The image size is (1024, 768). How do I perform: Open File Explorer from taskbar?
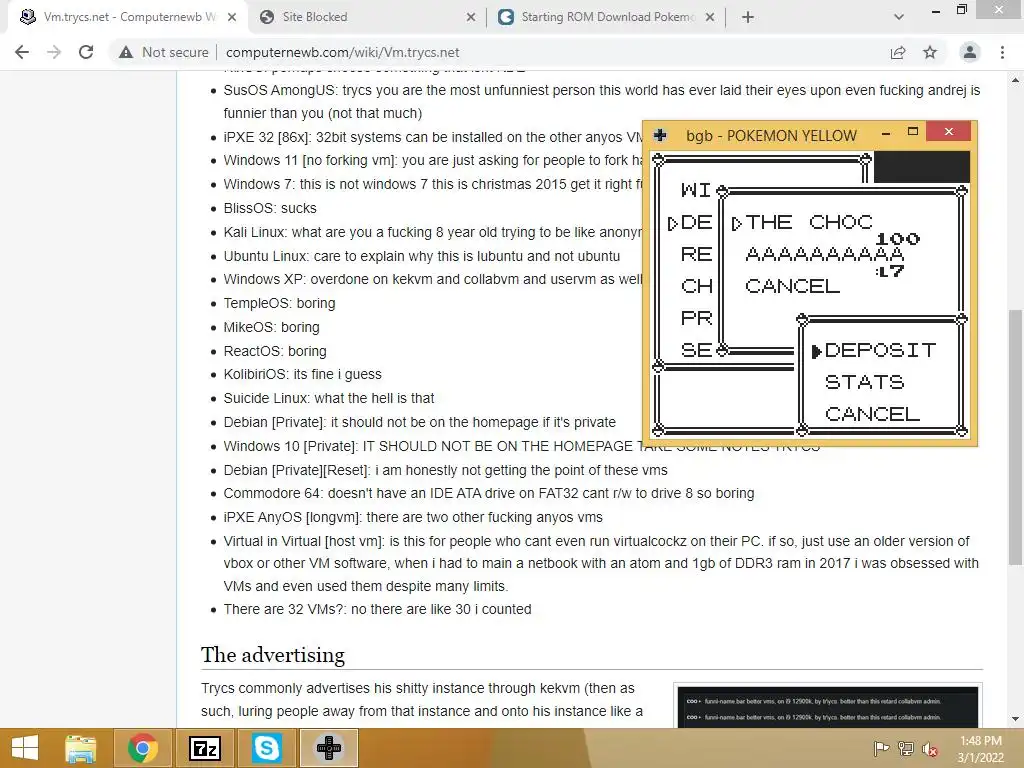point(80,748)
